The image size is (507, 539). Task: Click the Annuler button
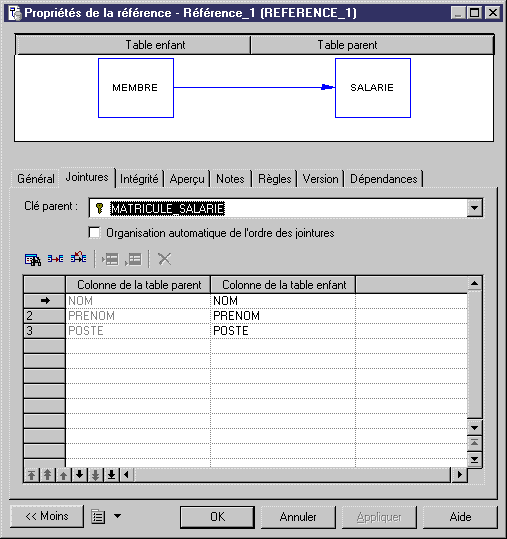[298, 517]
